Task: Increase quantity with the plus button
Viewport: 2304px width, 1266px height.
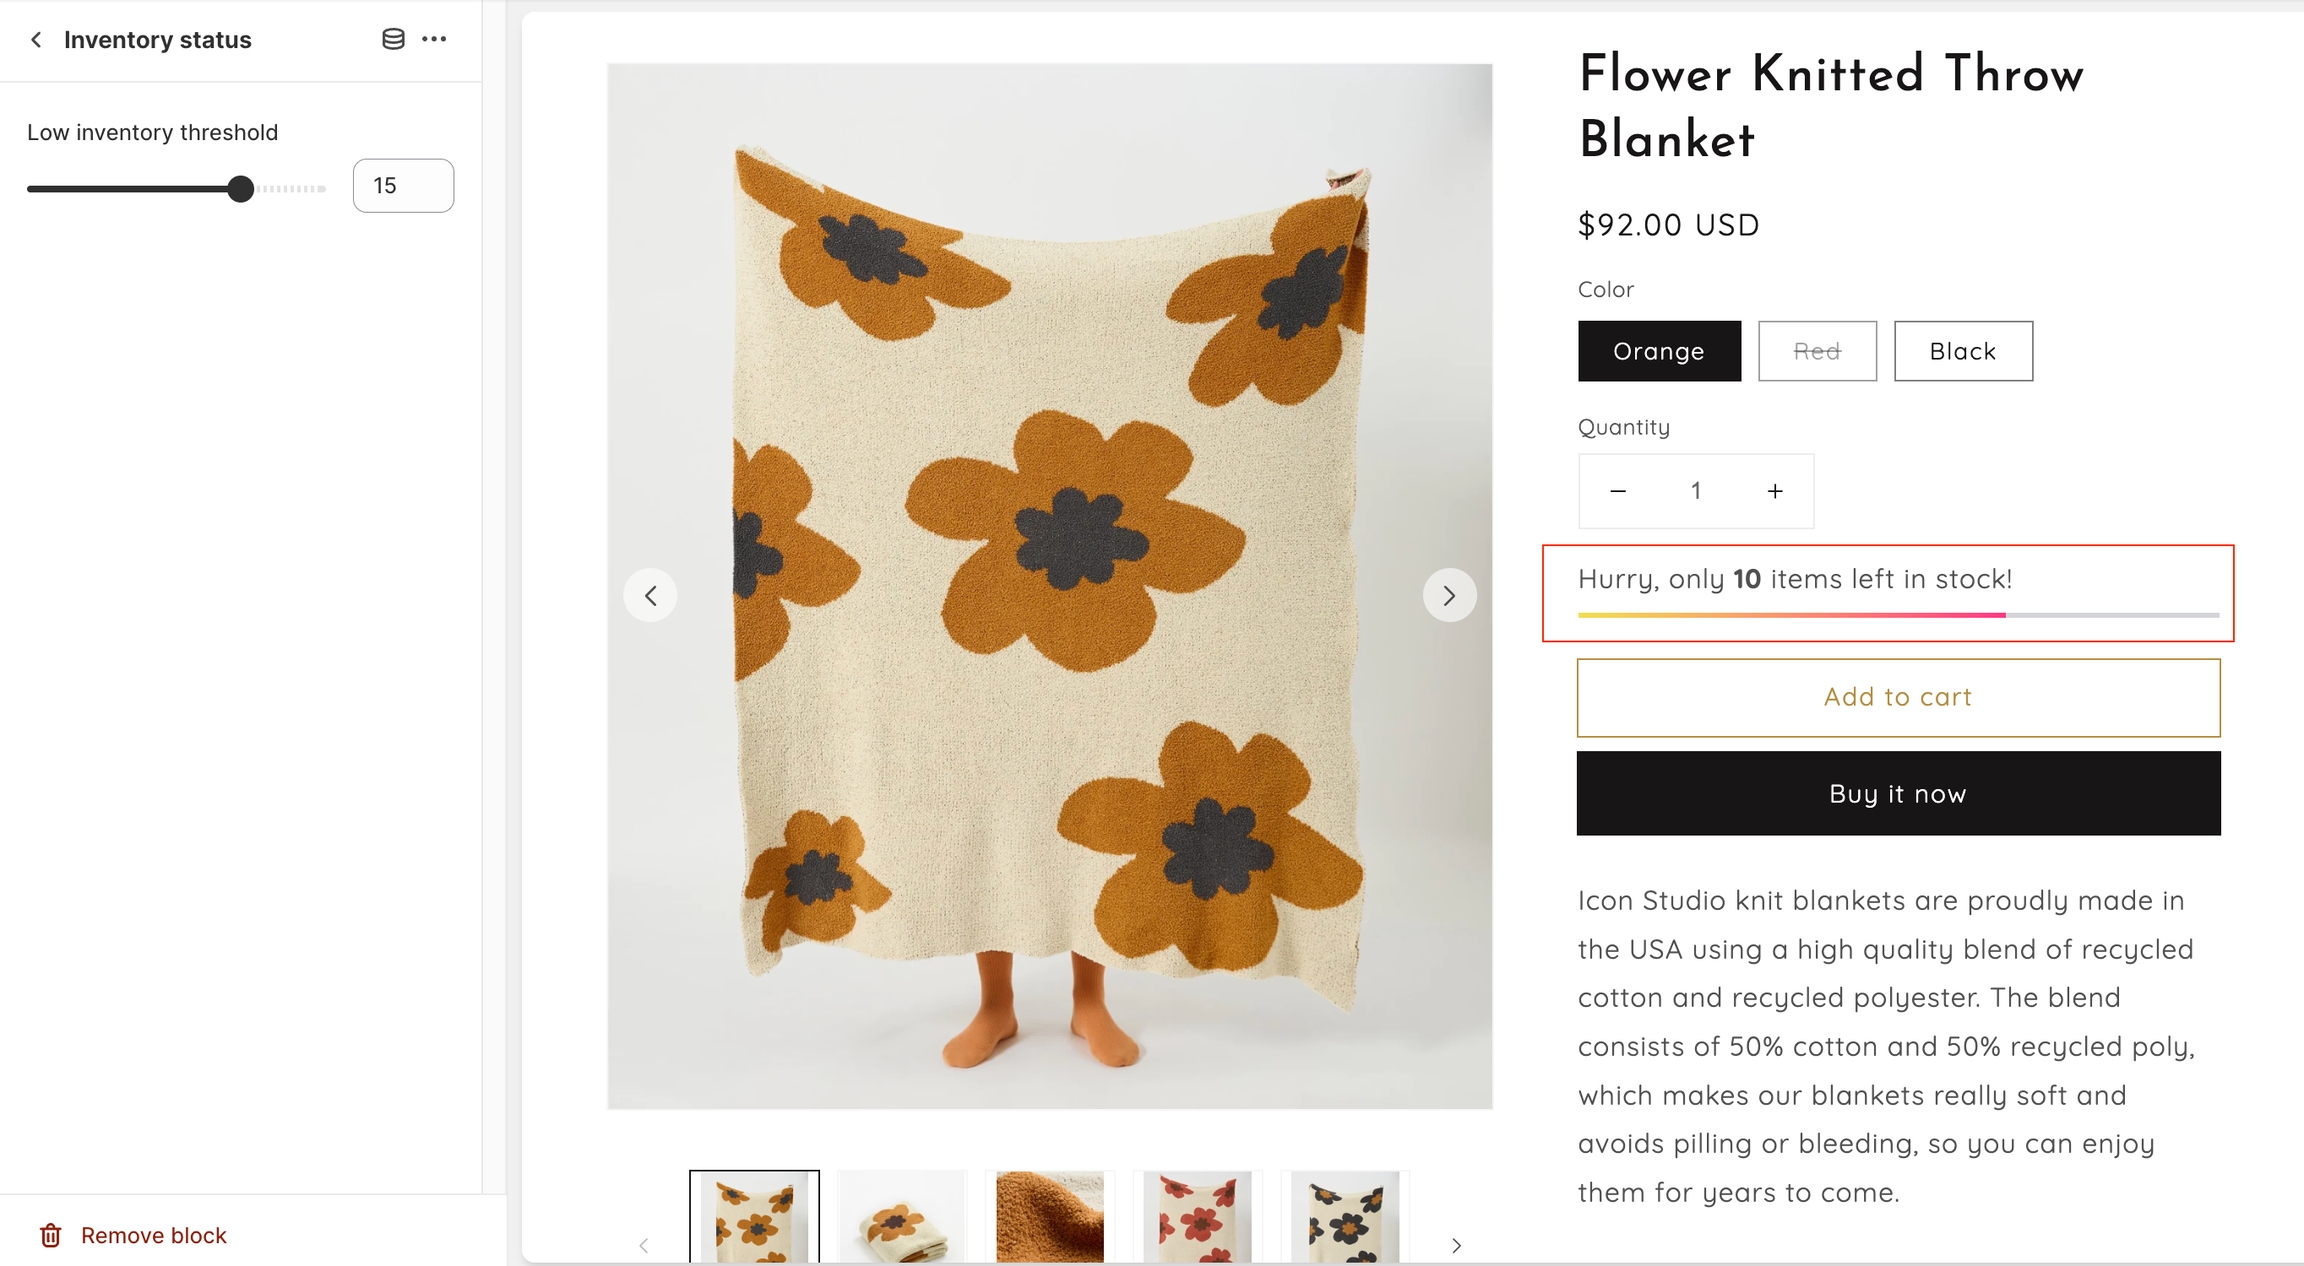Action: tap(1775, 491)
